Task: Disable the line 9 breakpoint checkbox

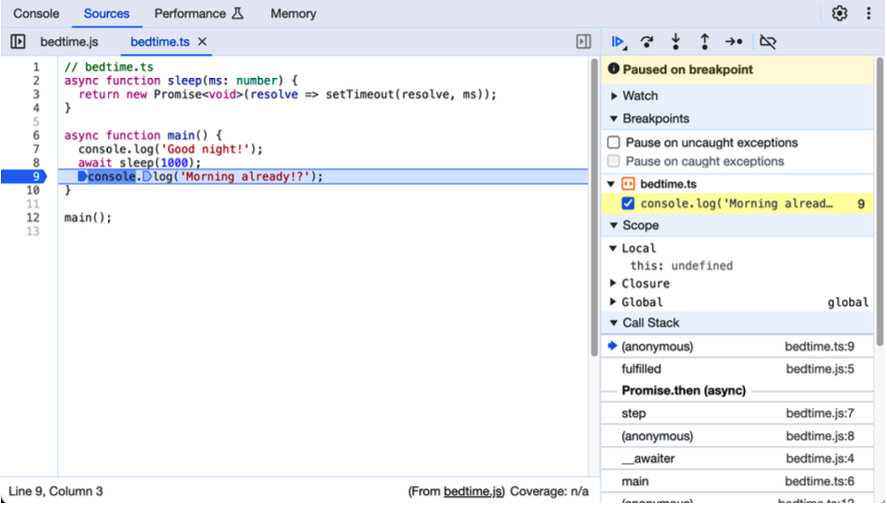Action: [x=628, y=204]
